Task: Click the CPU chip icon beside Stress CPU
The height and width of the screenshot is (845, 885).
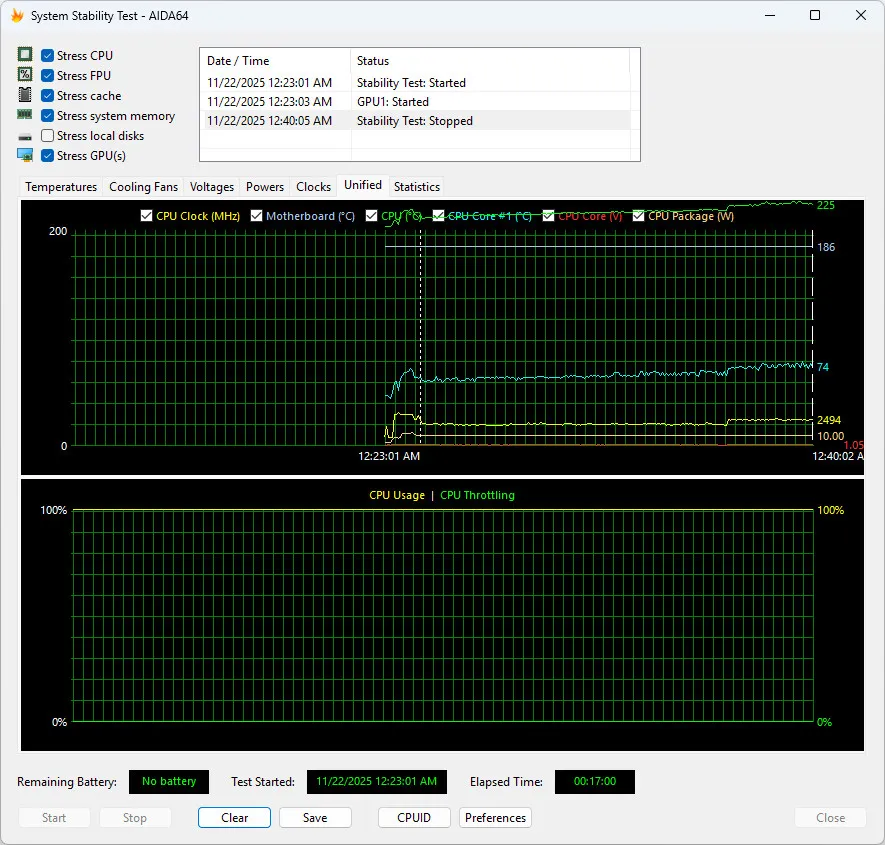Action: pos(25,55)
